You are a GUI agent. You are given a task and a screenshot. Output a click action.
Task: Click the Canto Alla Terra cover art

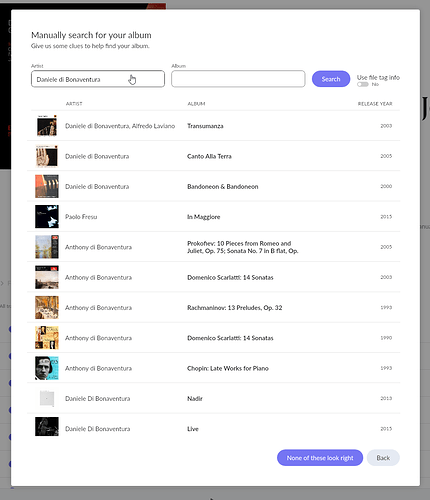[47, 156]
